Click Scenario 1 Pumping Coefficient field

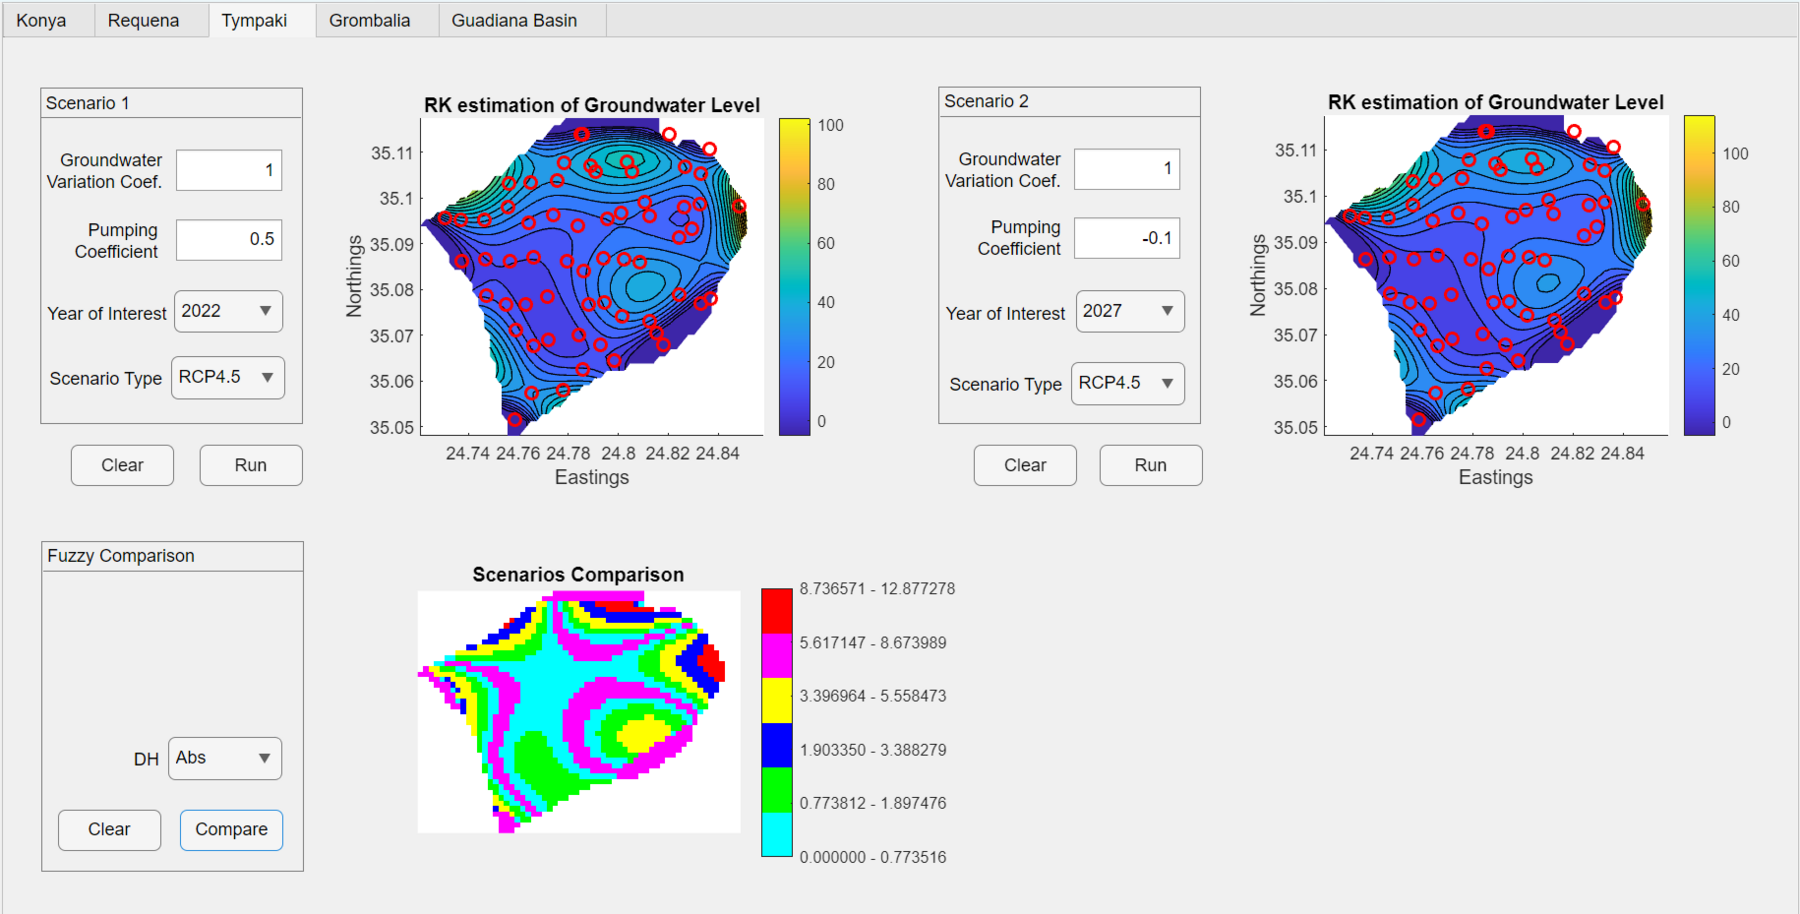click(229, 240)
